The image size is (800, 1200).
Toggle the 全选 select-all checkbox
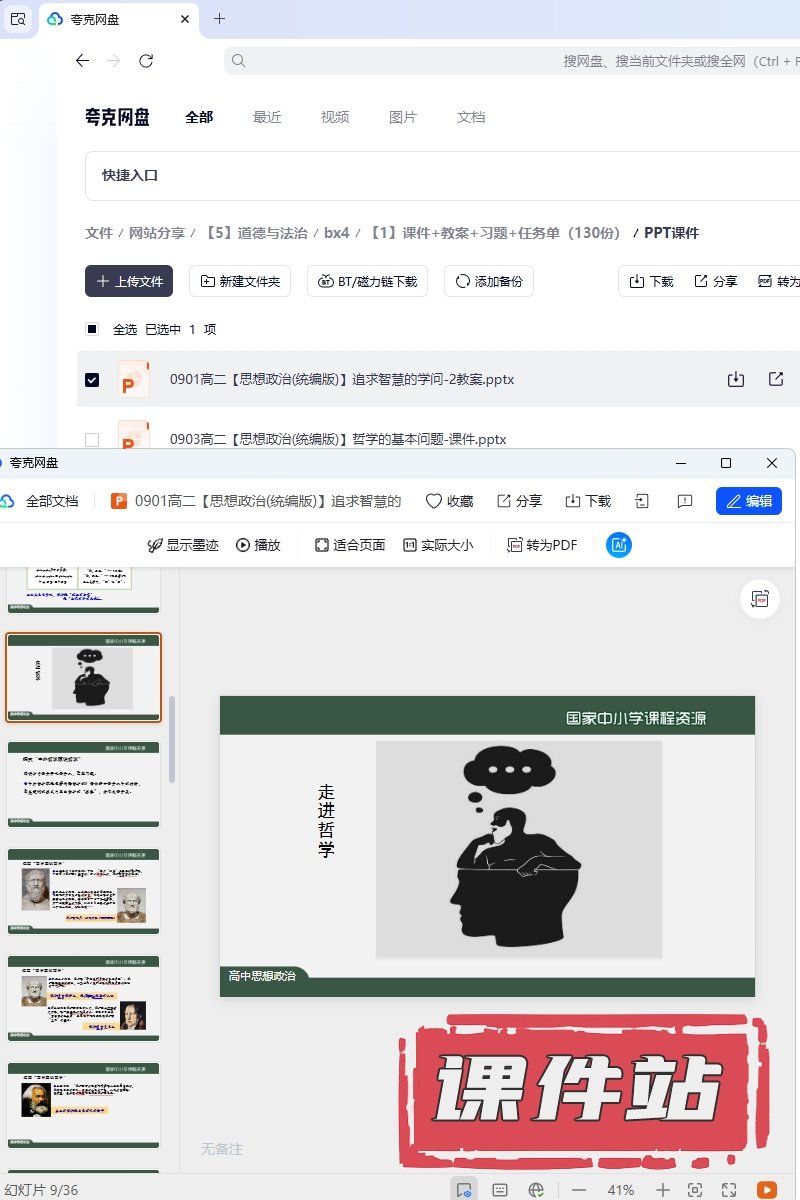point(92,329)
